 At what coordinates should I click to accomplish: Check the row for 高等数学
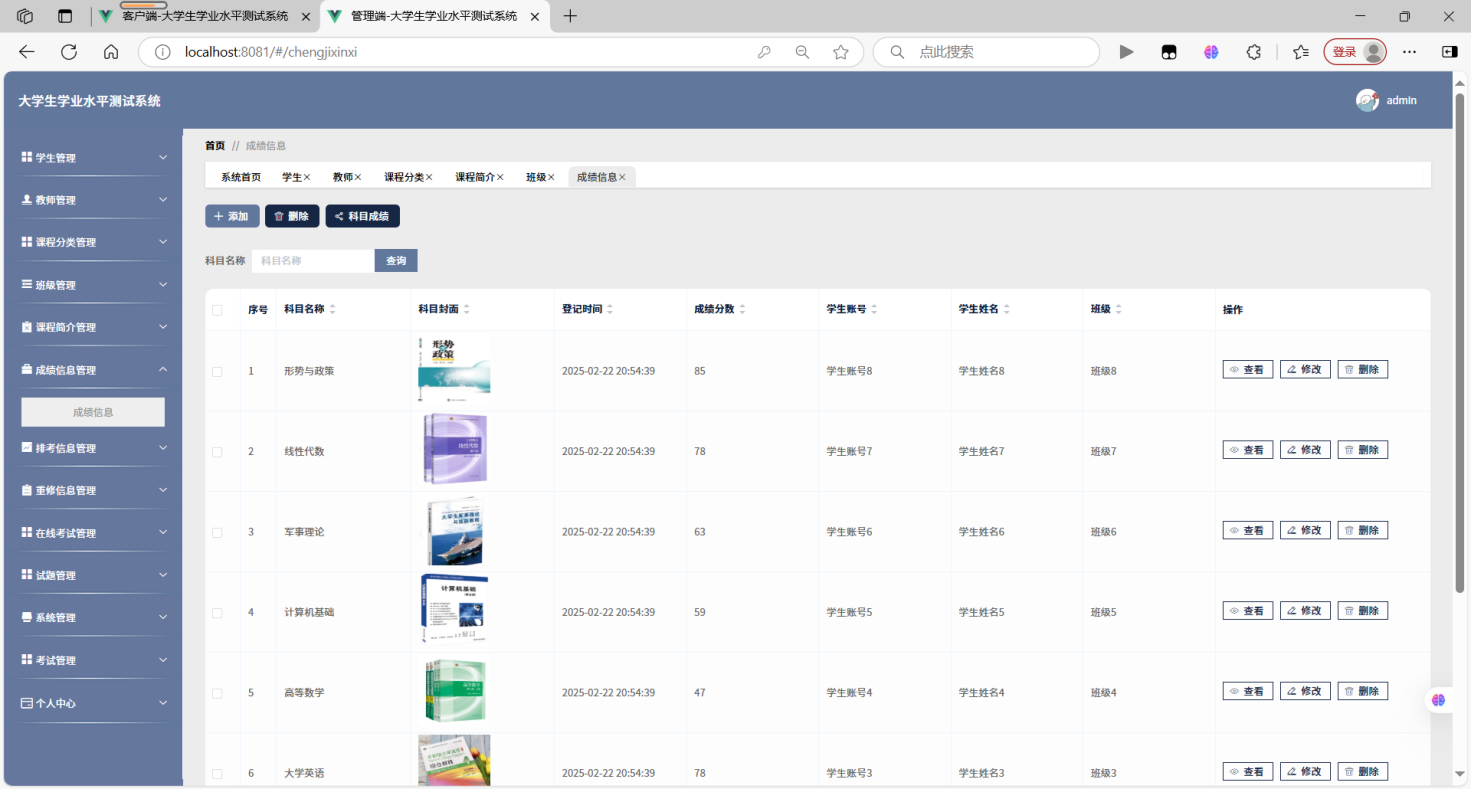[x=217, y=693]
